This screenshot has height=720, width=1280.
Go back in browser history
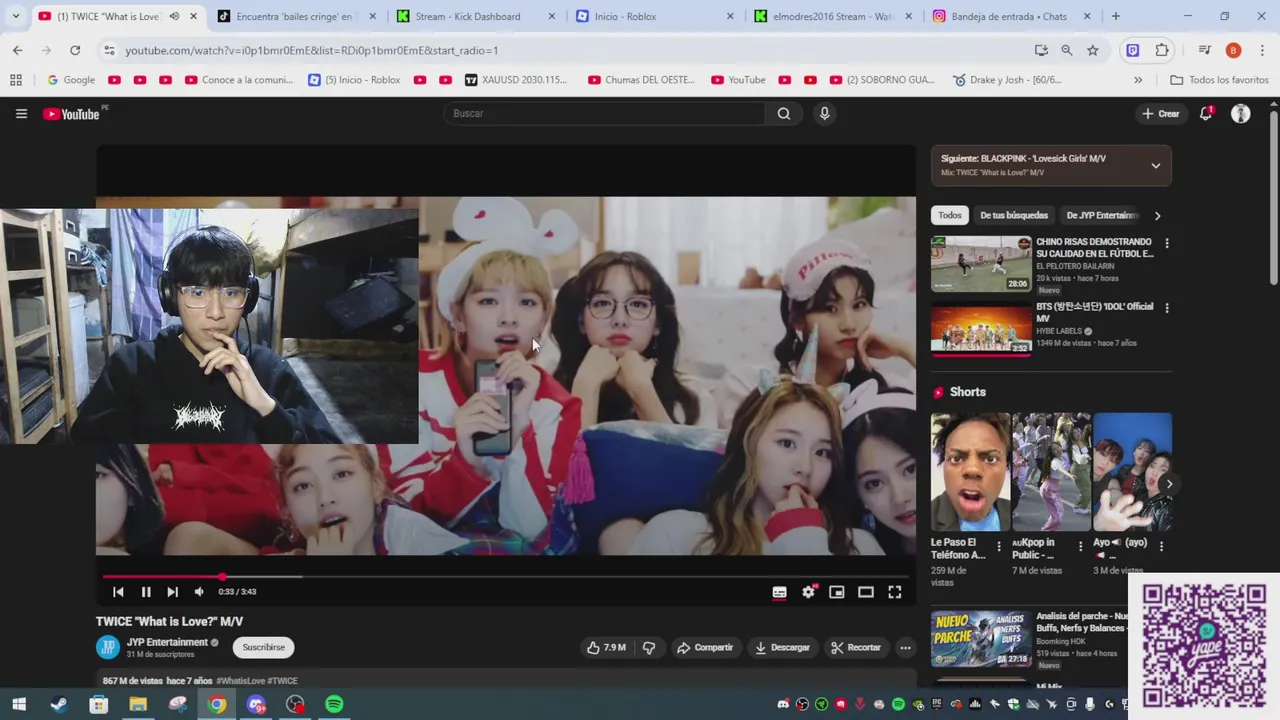[18, 50]
